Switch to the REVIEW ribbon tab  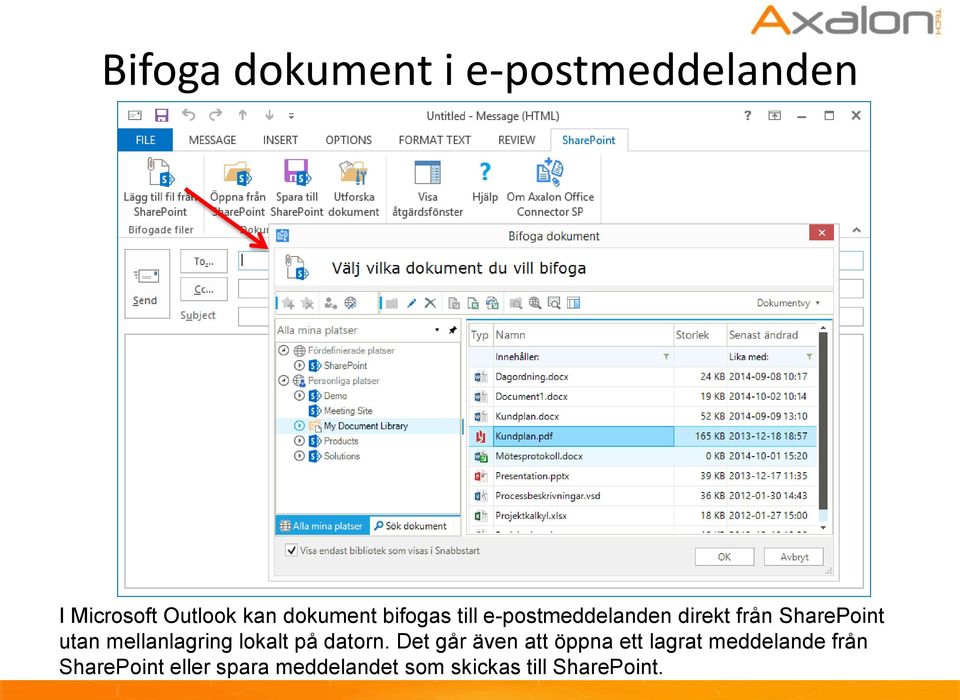[516, 140]
